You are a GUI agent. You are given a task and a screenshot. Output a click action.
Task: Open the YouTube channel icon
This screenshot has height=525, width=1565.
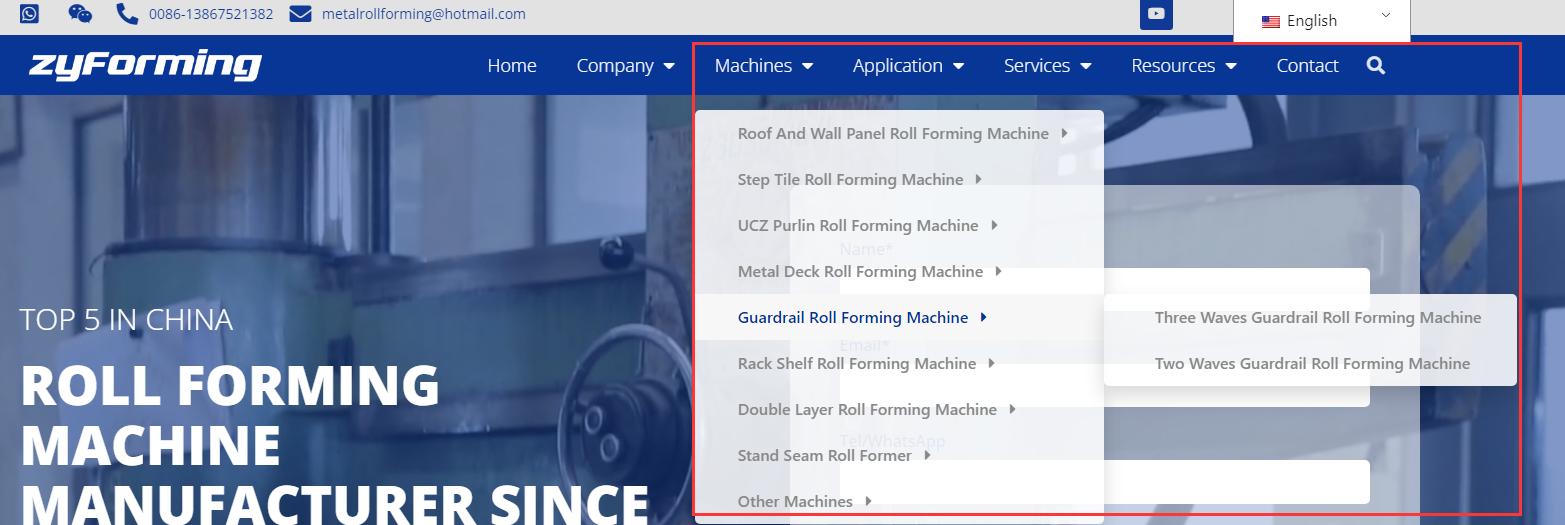click(x=1156, y=14)
